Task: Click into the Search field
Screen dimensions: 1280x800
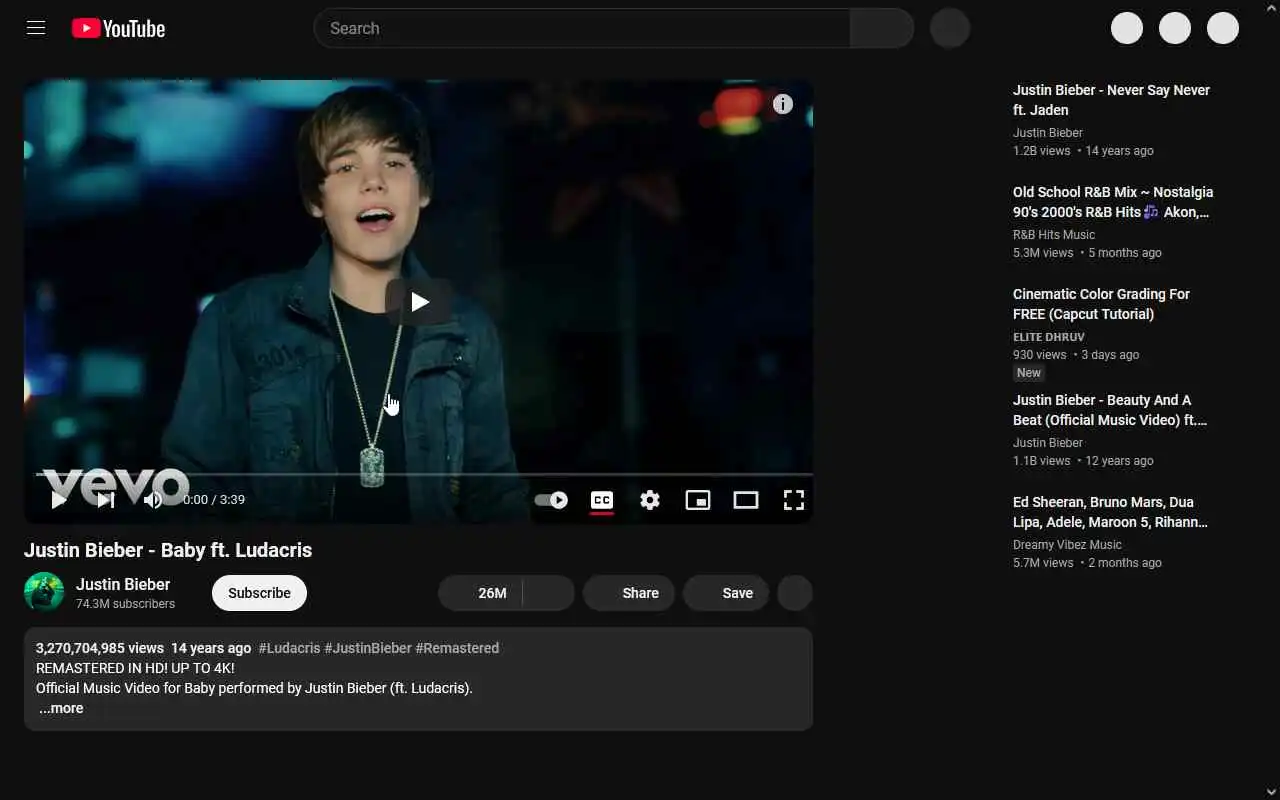Action: [582, 28]
